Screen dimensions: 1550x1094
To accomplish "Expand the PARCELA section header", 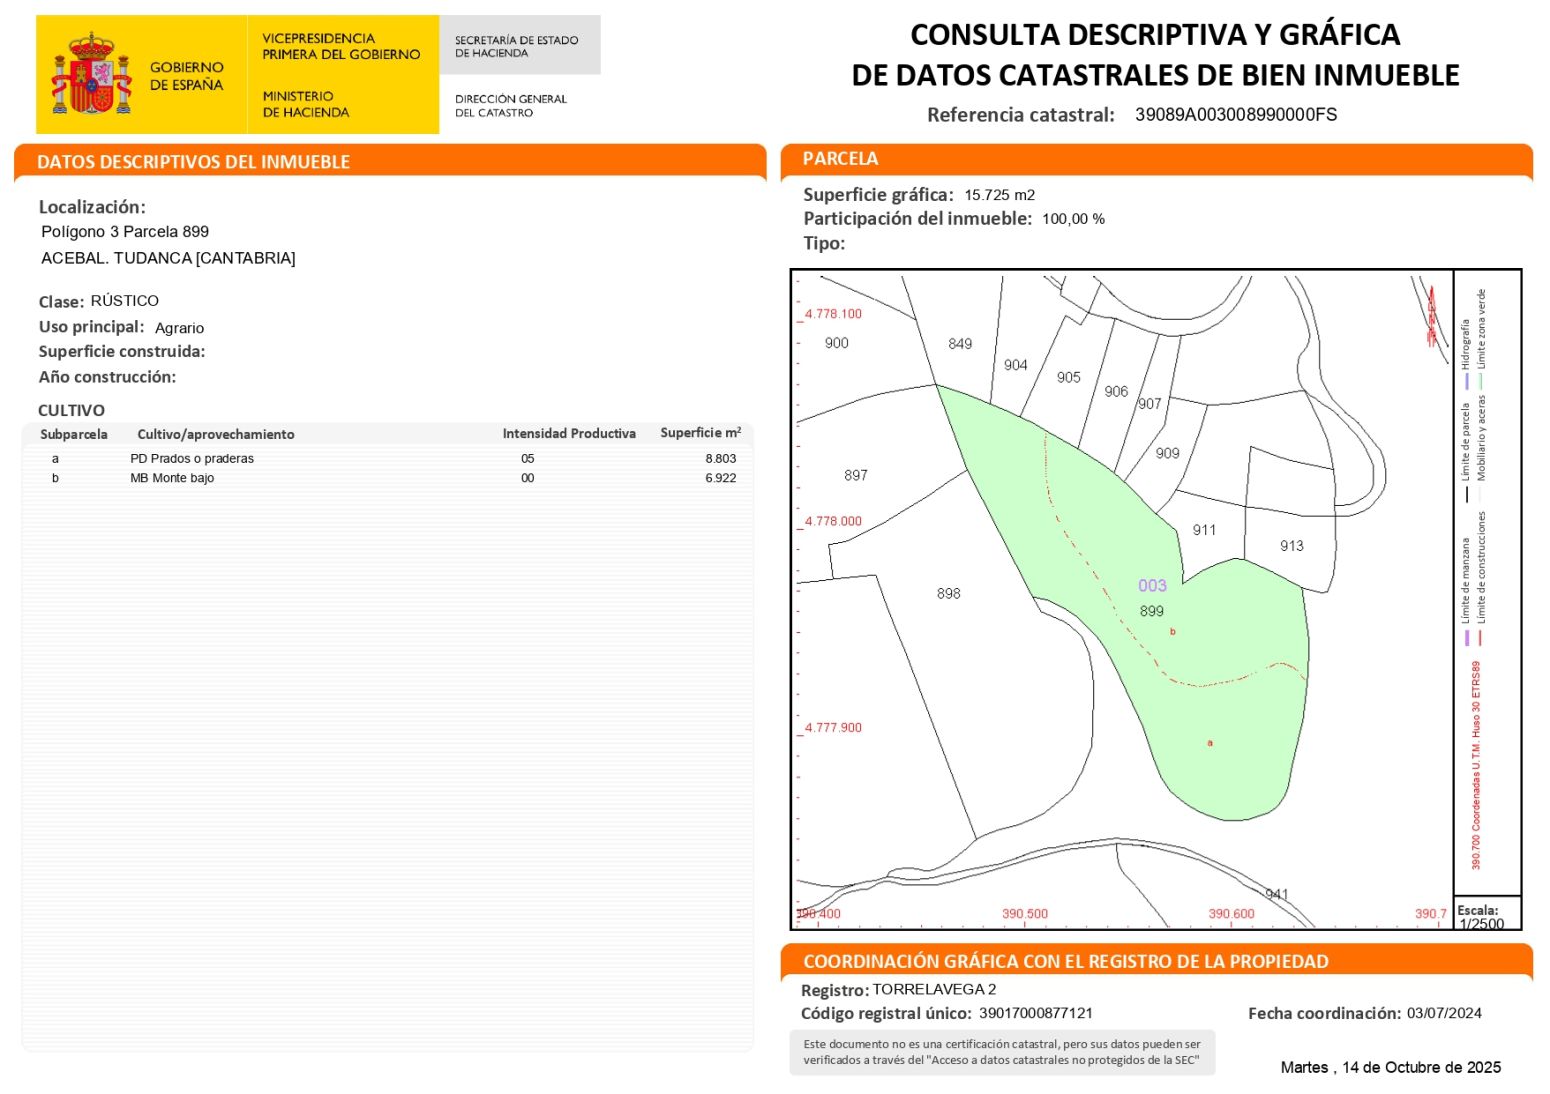I will click(x=840, y=159).
